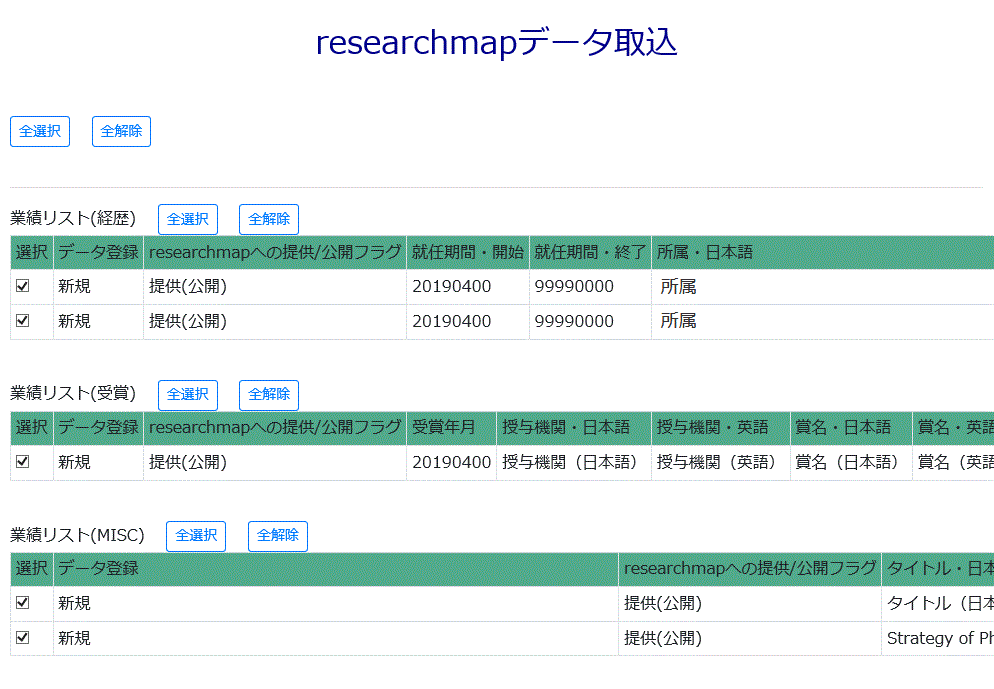
Task: Click the top 全解除 button under the page title
Action: pyautogui.click(x=121, y=131)
